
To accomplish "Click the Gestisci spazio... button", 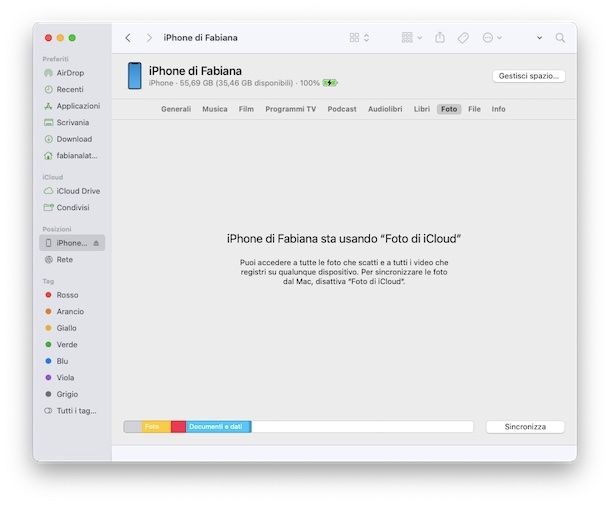I will 529,76.
